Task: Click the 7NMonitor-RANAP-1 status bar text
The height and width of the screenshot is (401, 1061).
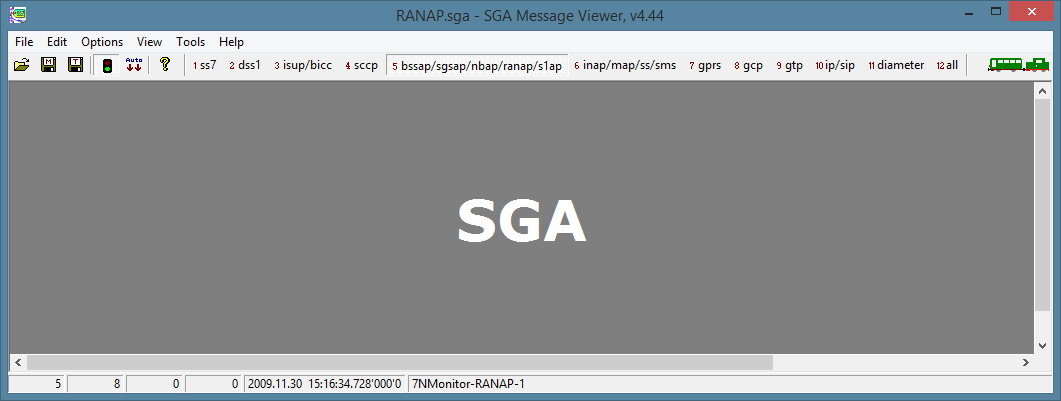Action: [468, 384]
